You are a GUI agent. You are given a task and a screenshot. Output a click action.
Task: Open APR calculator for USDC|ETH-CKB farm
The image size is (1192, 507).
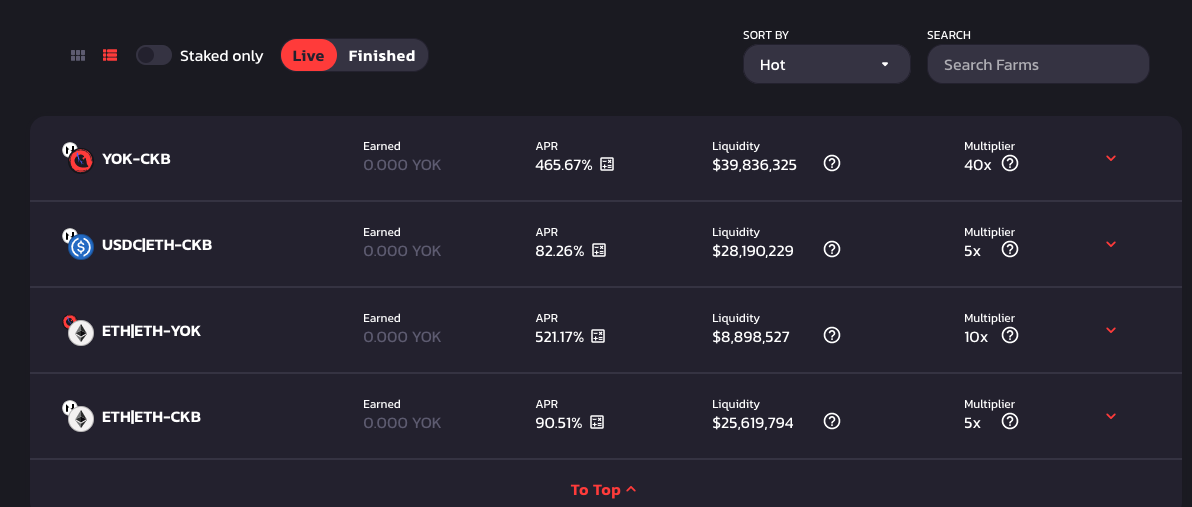pos(599,249)
